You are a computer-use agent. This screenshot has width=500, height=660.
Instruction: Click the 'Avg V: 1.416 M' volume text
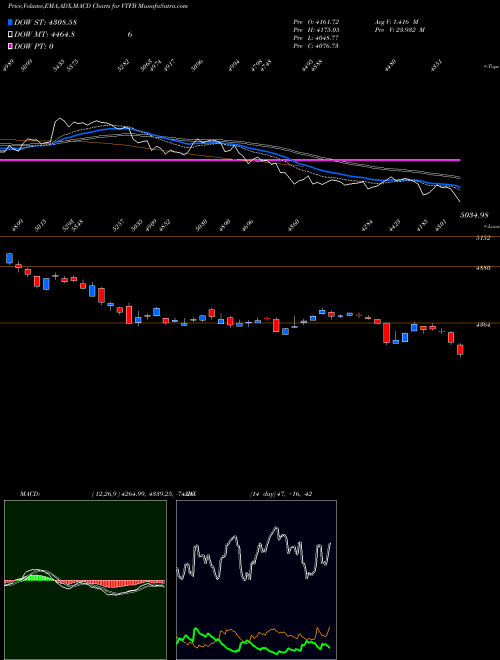[x=396, y=22]
